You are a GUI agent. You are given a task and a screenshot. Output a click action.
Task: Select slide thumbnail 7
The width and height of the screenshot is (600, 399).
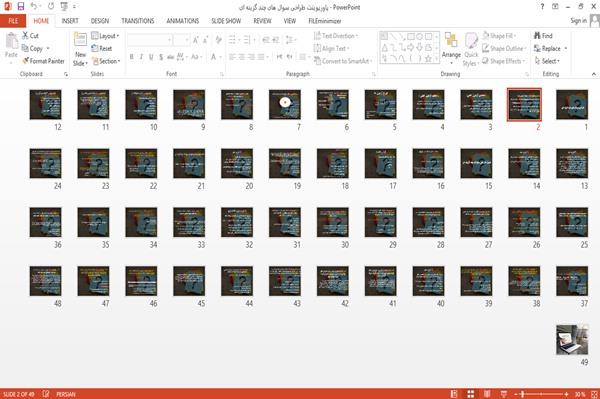(285, 104)
